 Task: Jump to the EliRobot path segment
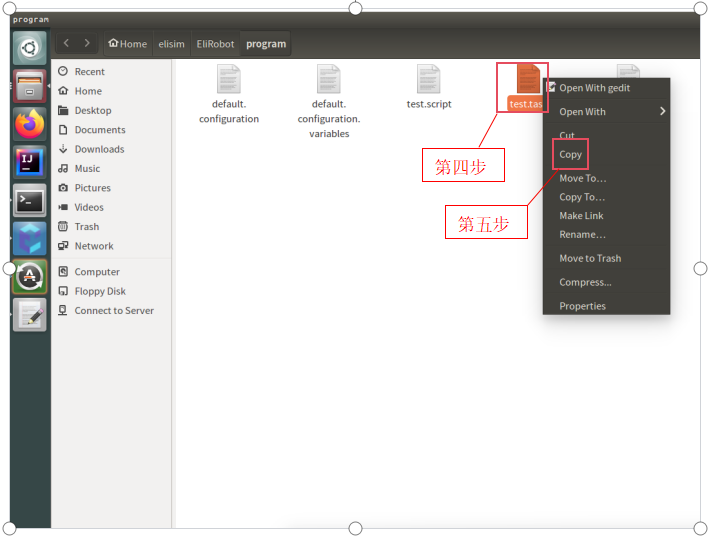(215, 44)
